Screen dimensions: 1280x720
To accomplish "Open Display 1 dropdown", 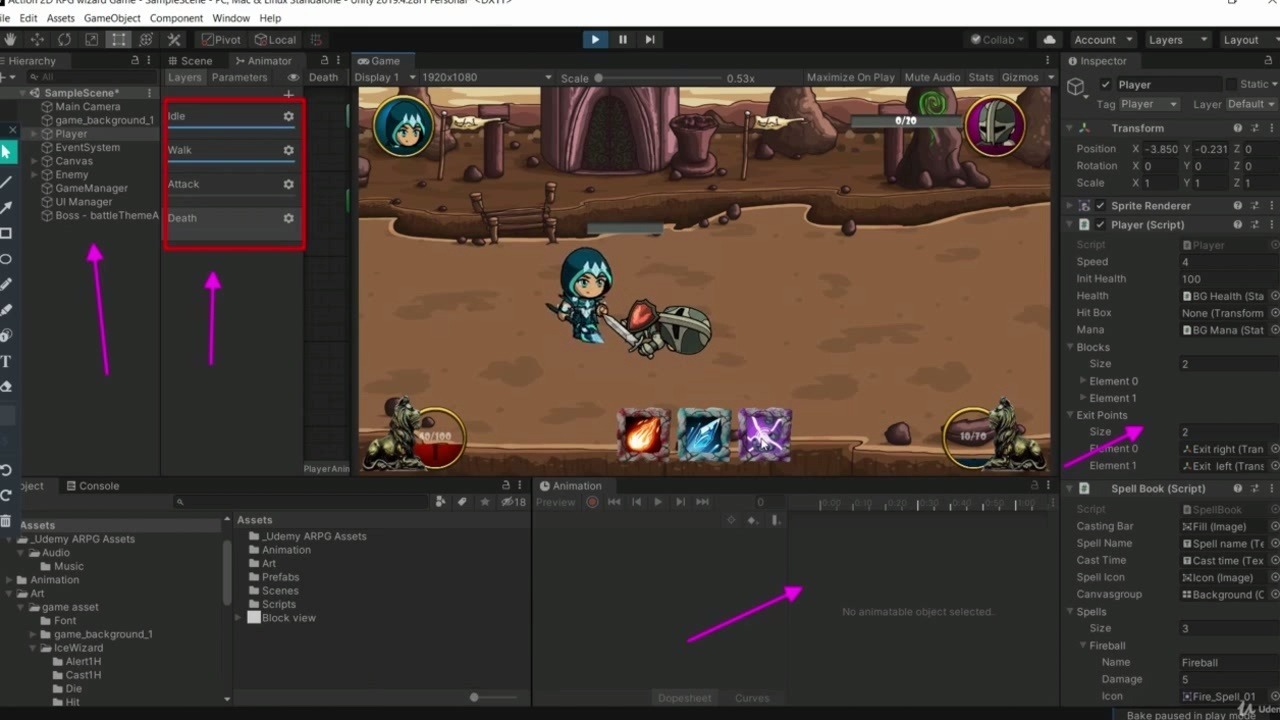I will (384, 77).
